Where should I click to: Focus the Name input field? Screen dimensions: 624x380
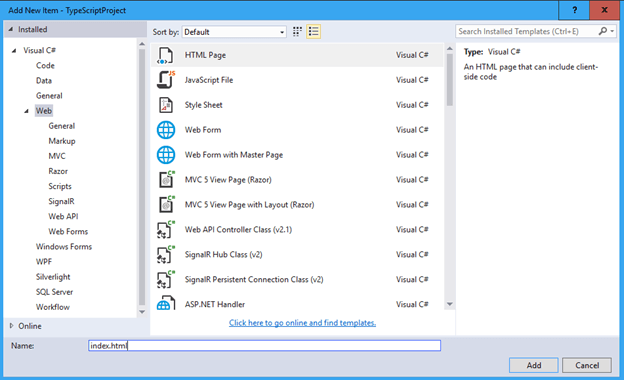coord(264,346)
